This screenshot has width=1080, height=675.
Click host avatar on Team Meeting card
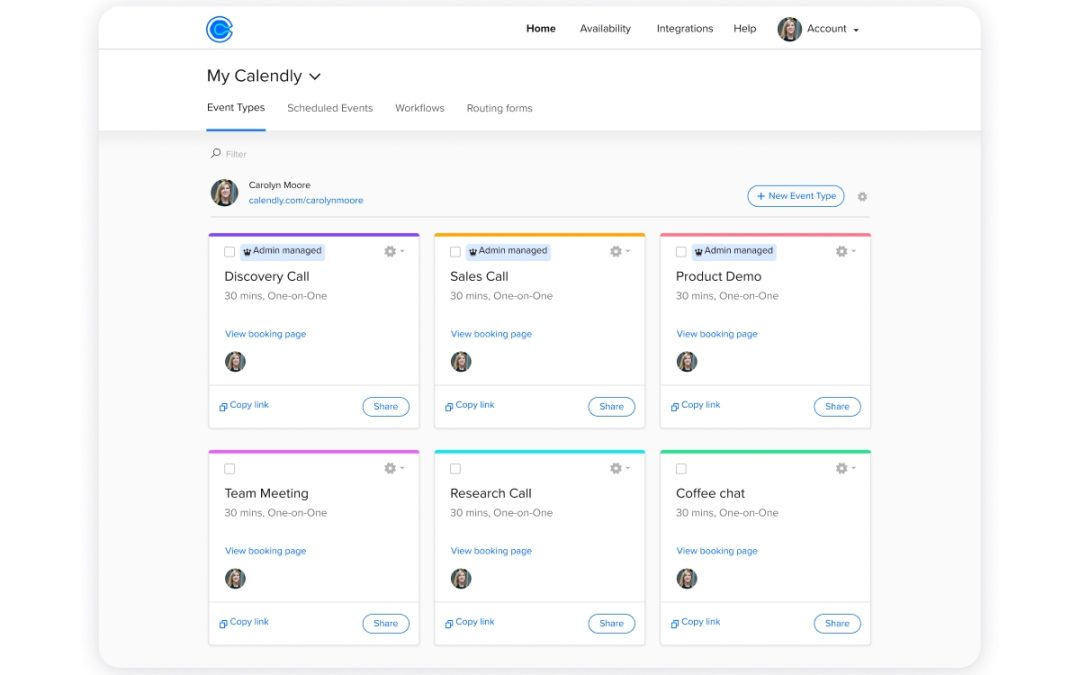(236, 579)
